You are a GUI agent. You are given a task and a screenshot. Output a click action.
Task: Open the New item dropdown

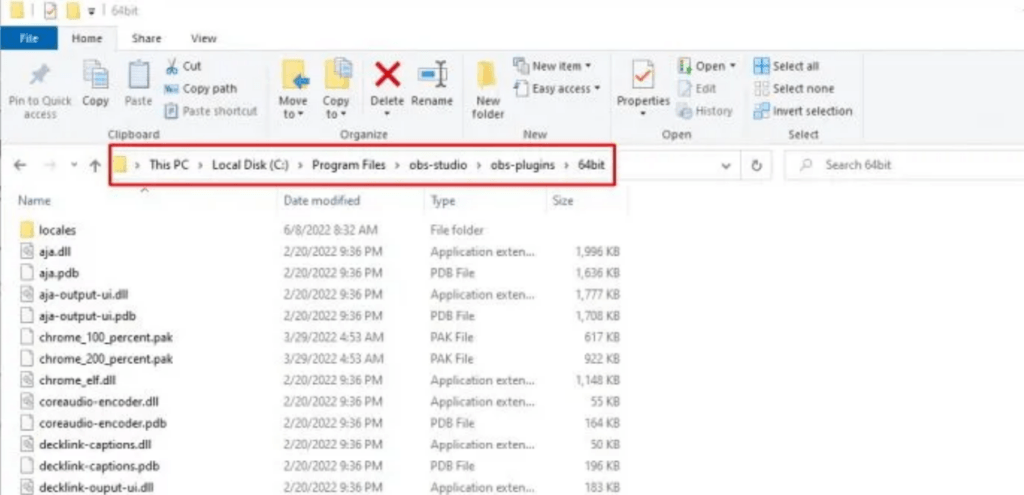pyautogui.click(x=552, y=66)
